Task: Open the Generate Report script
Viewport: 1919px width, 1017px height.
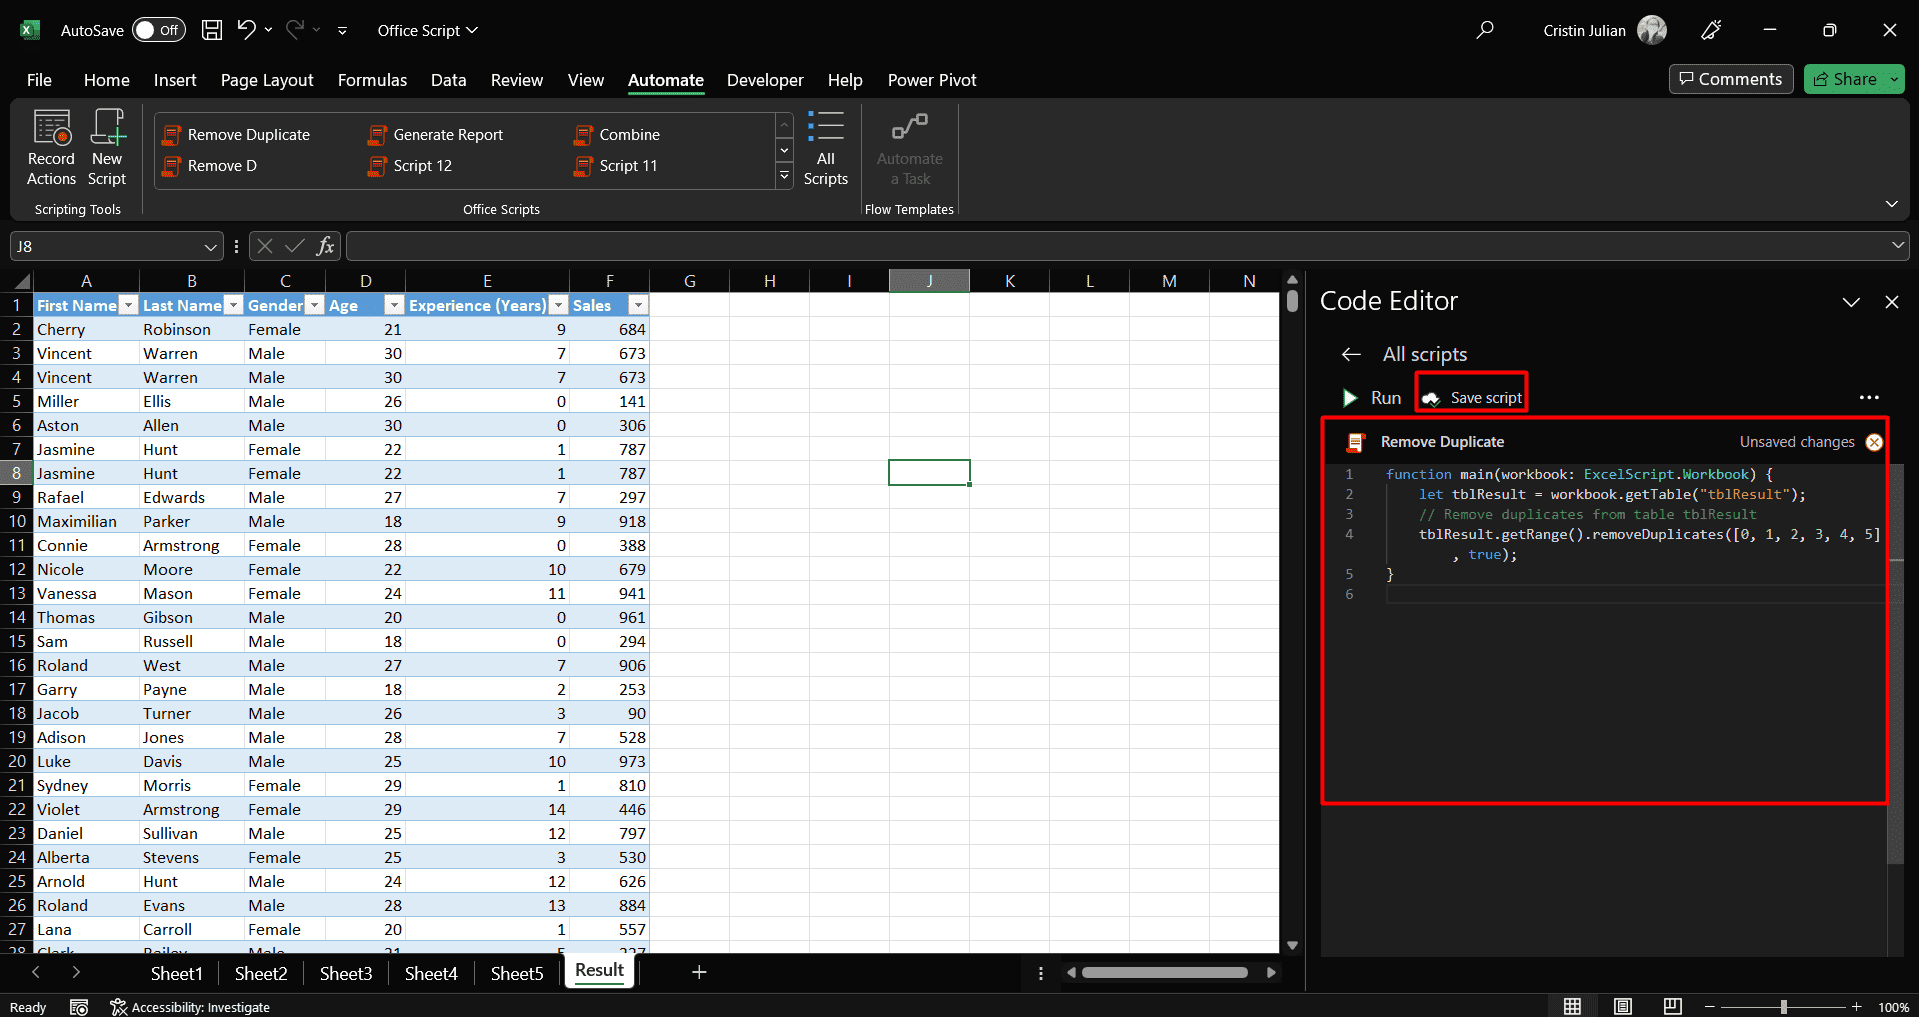Action: [x=447, y=134]
